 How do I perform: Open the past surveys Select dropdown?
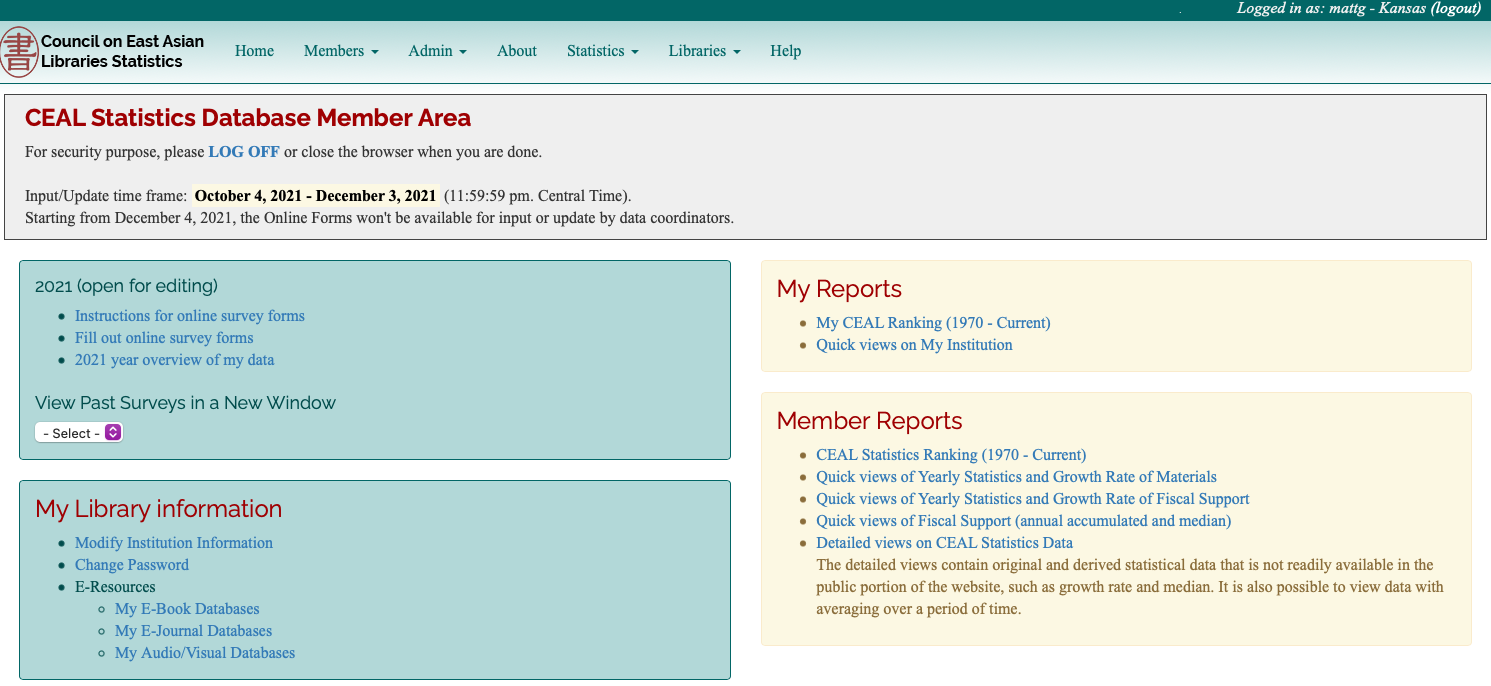pos(79,433)
